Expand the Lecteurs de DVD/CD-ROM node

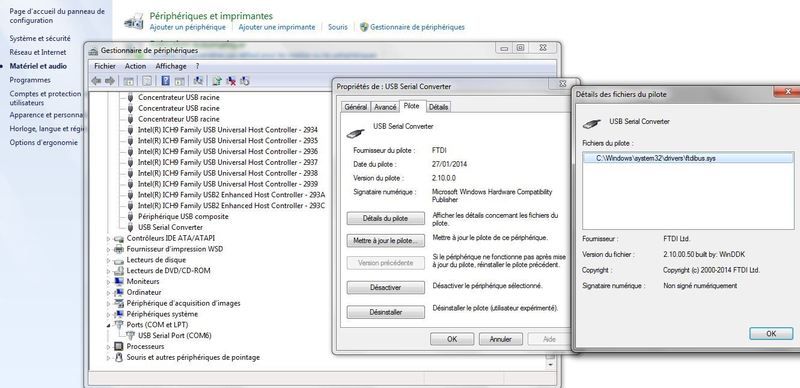point(108,271)
